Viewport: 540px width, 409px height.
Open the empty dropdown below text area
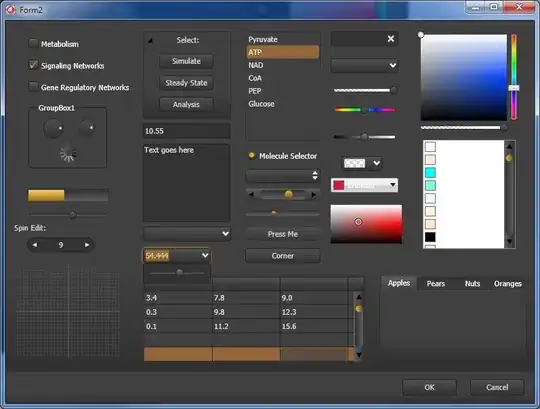point(225,234)
